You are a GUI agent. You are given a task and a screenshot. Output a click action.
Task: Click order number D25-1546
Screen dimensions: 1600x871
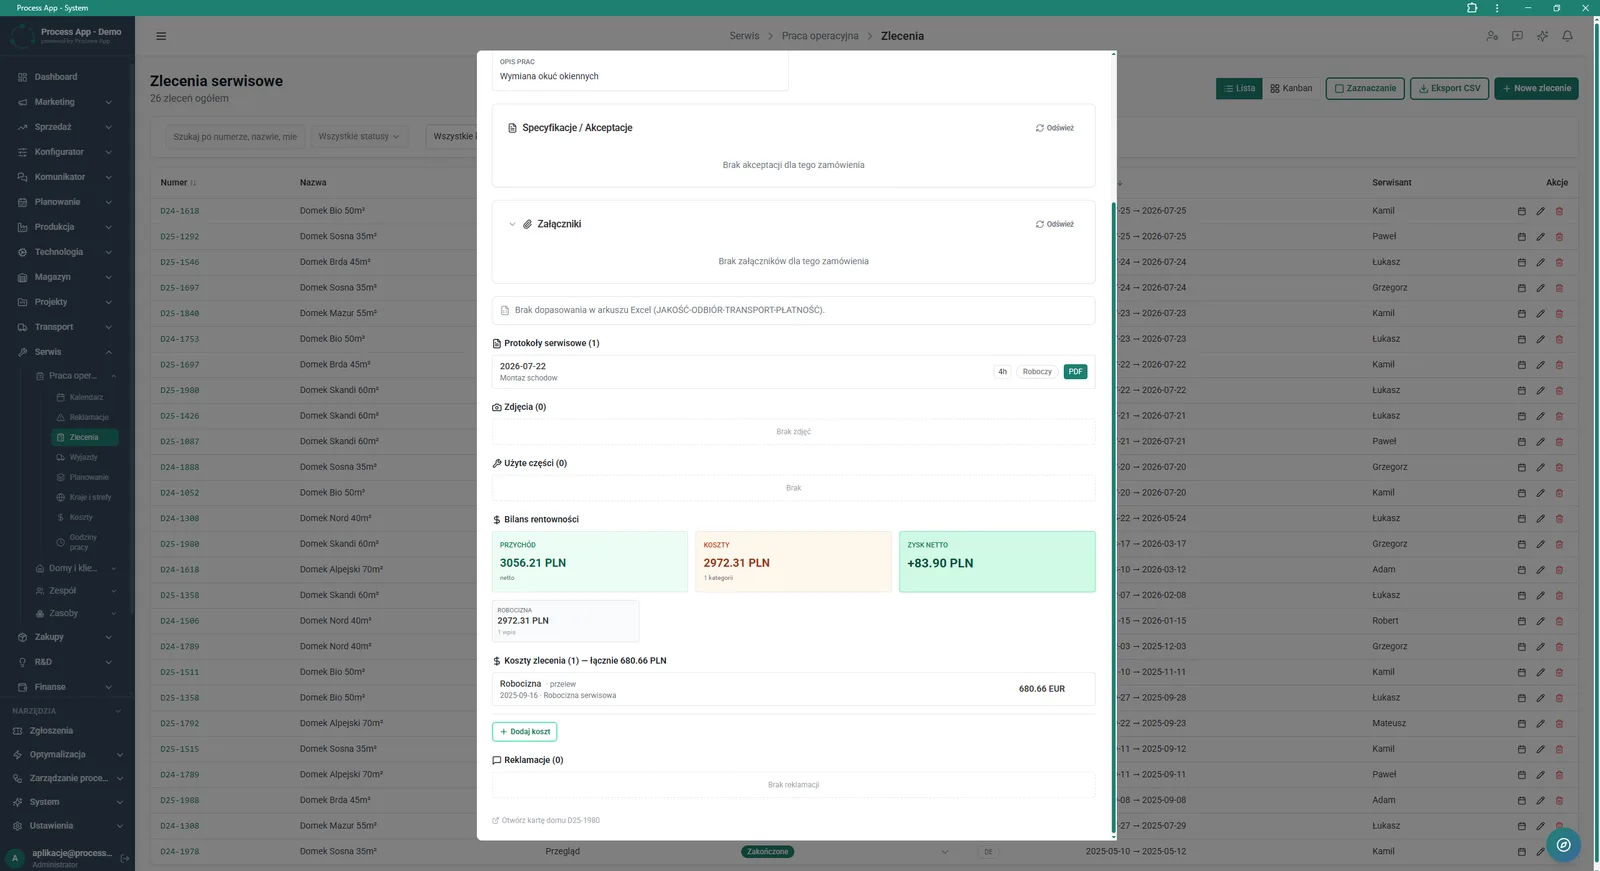[180, 262]
